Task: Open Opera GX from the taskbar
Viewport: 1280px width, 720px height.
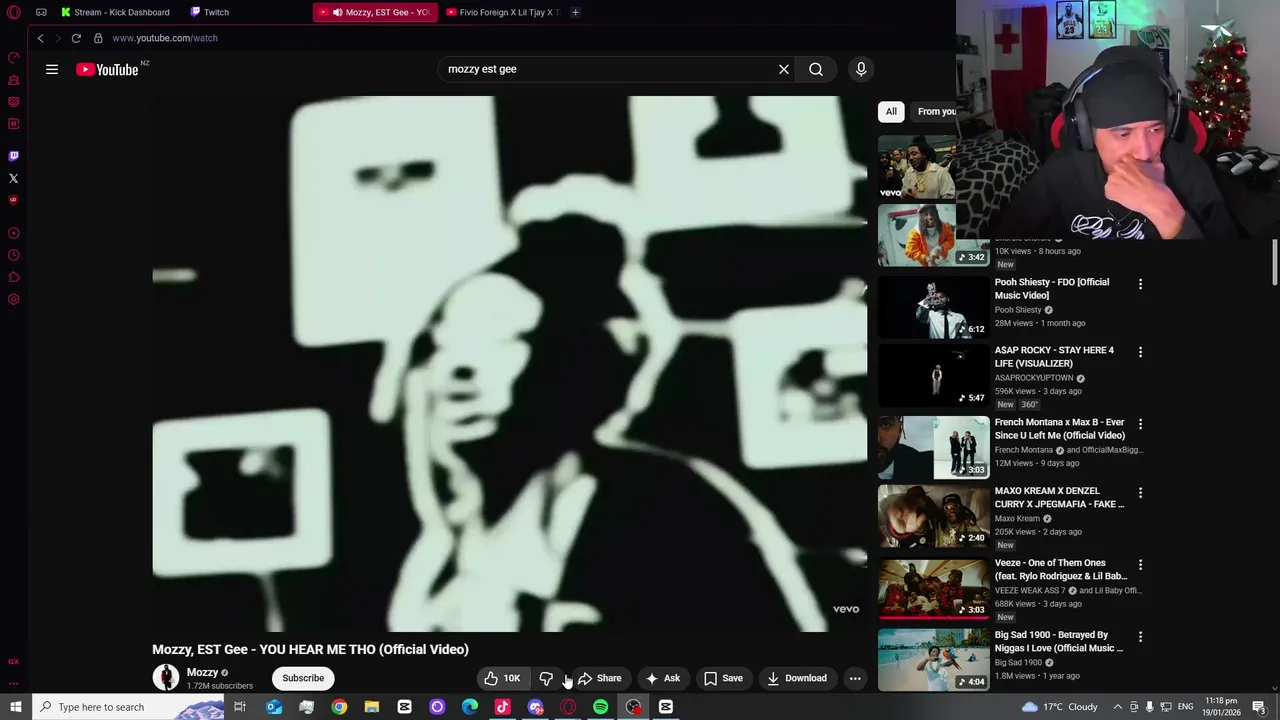Action: (x=568, y=707)
